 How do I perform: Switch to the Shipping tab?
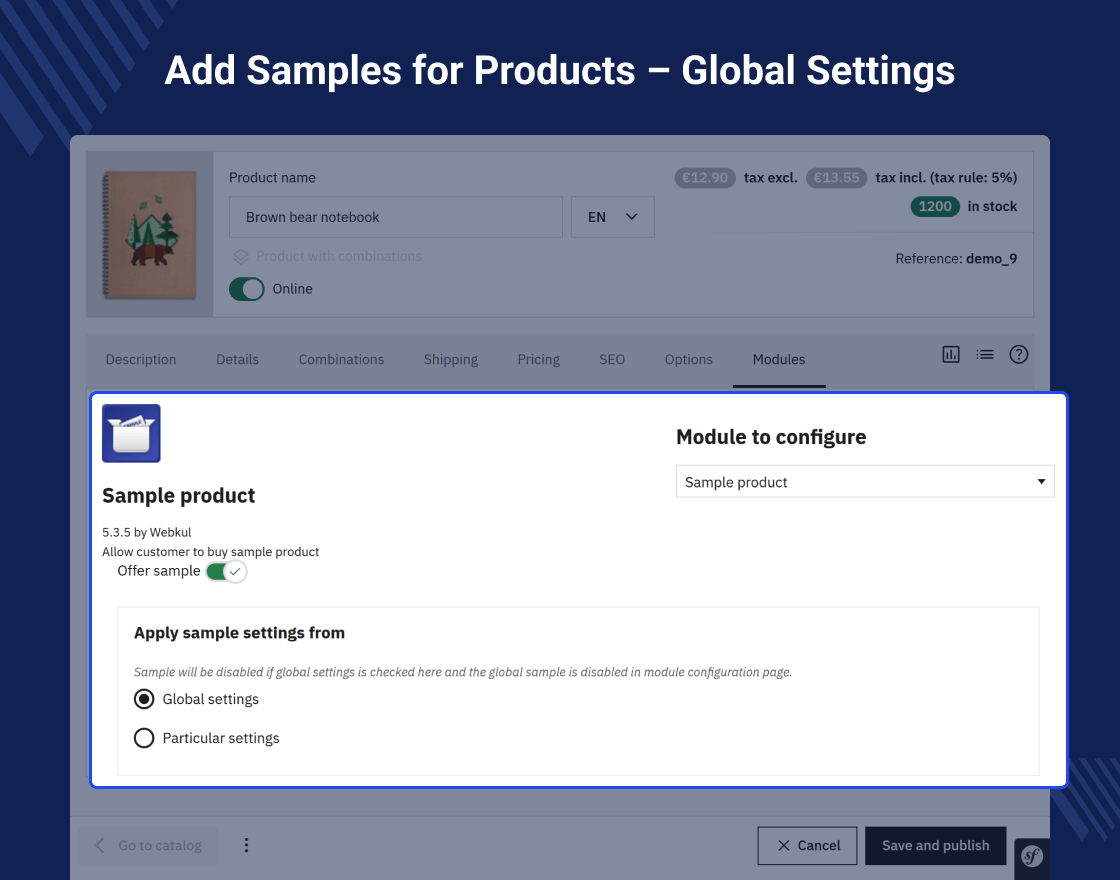pyautogui.click(x=451, y=359)
